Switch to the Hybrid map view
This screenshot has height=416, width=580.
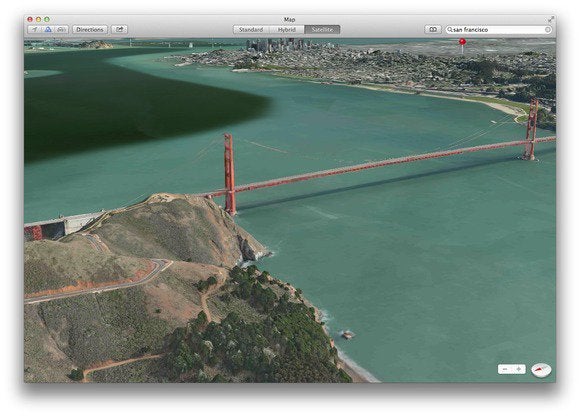pos(287,30)
